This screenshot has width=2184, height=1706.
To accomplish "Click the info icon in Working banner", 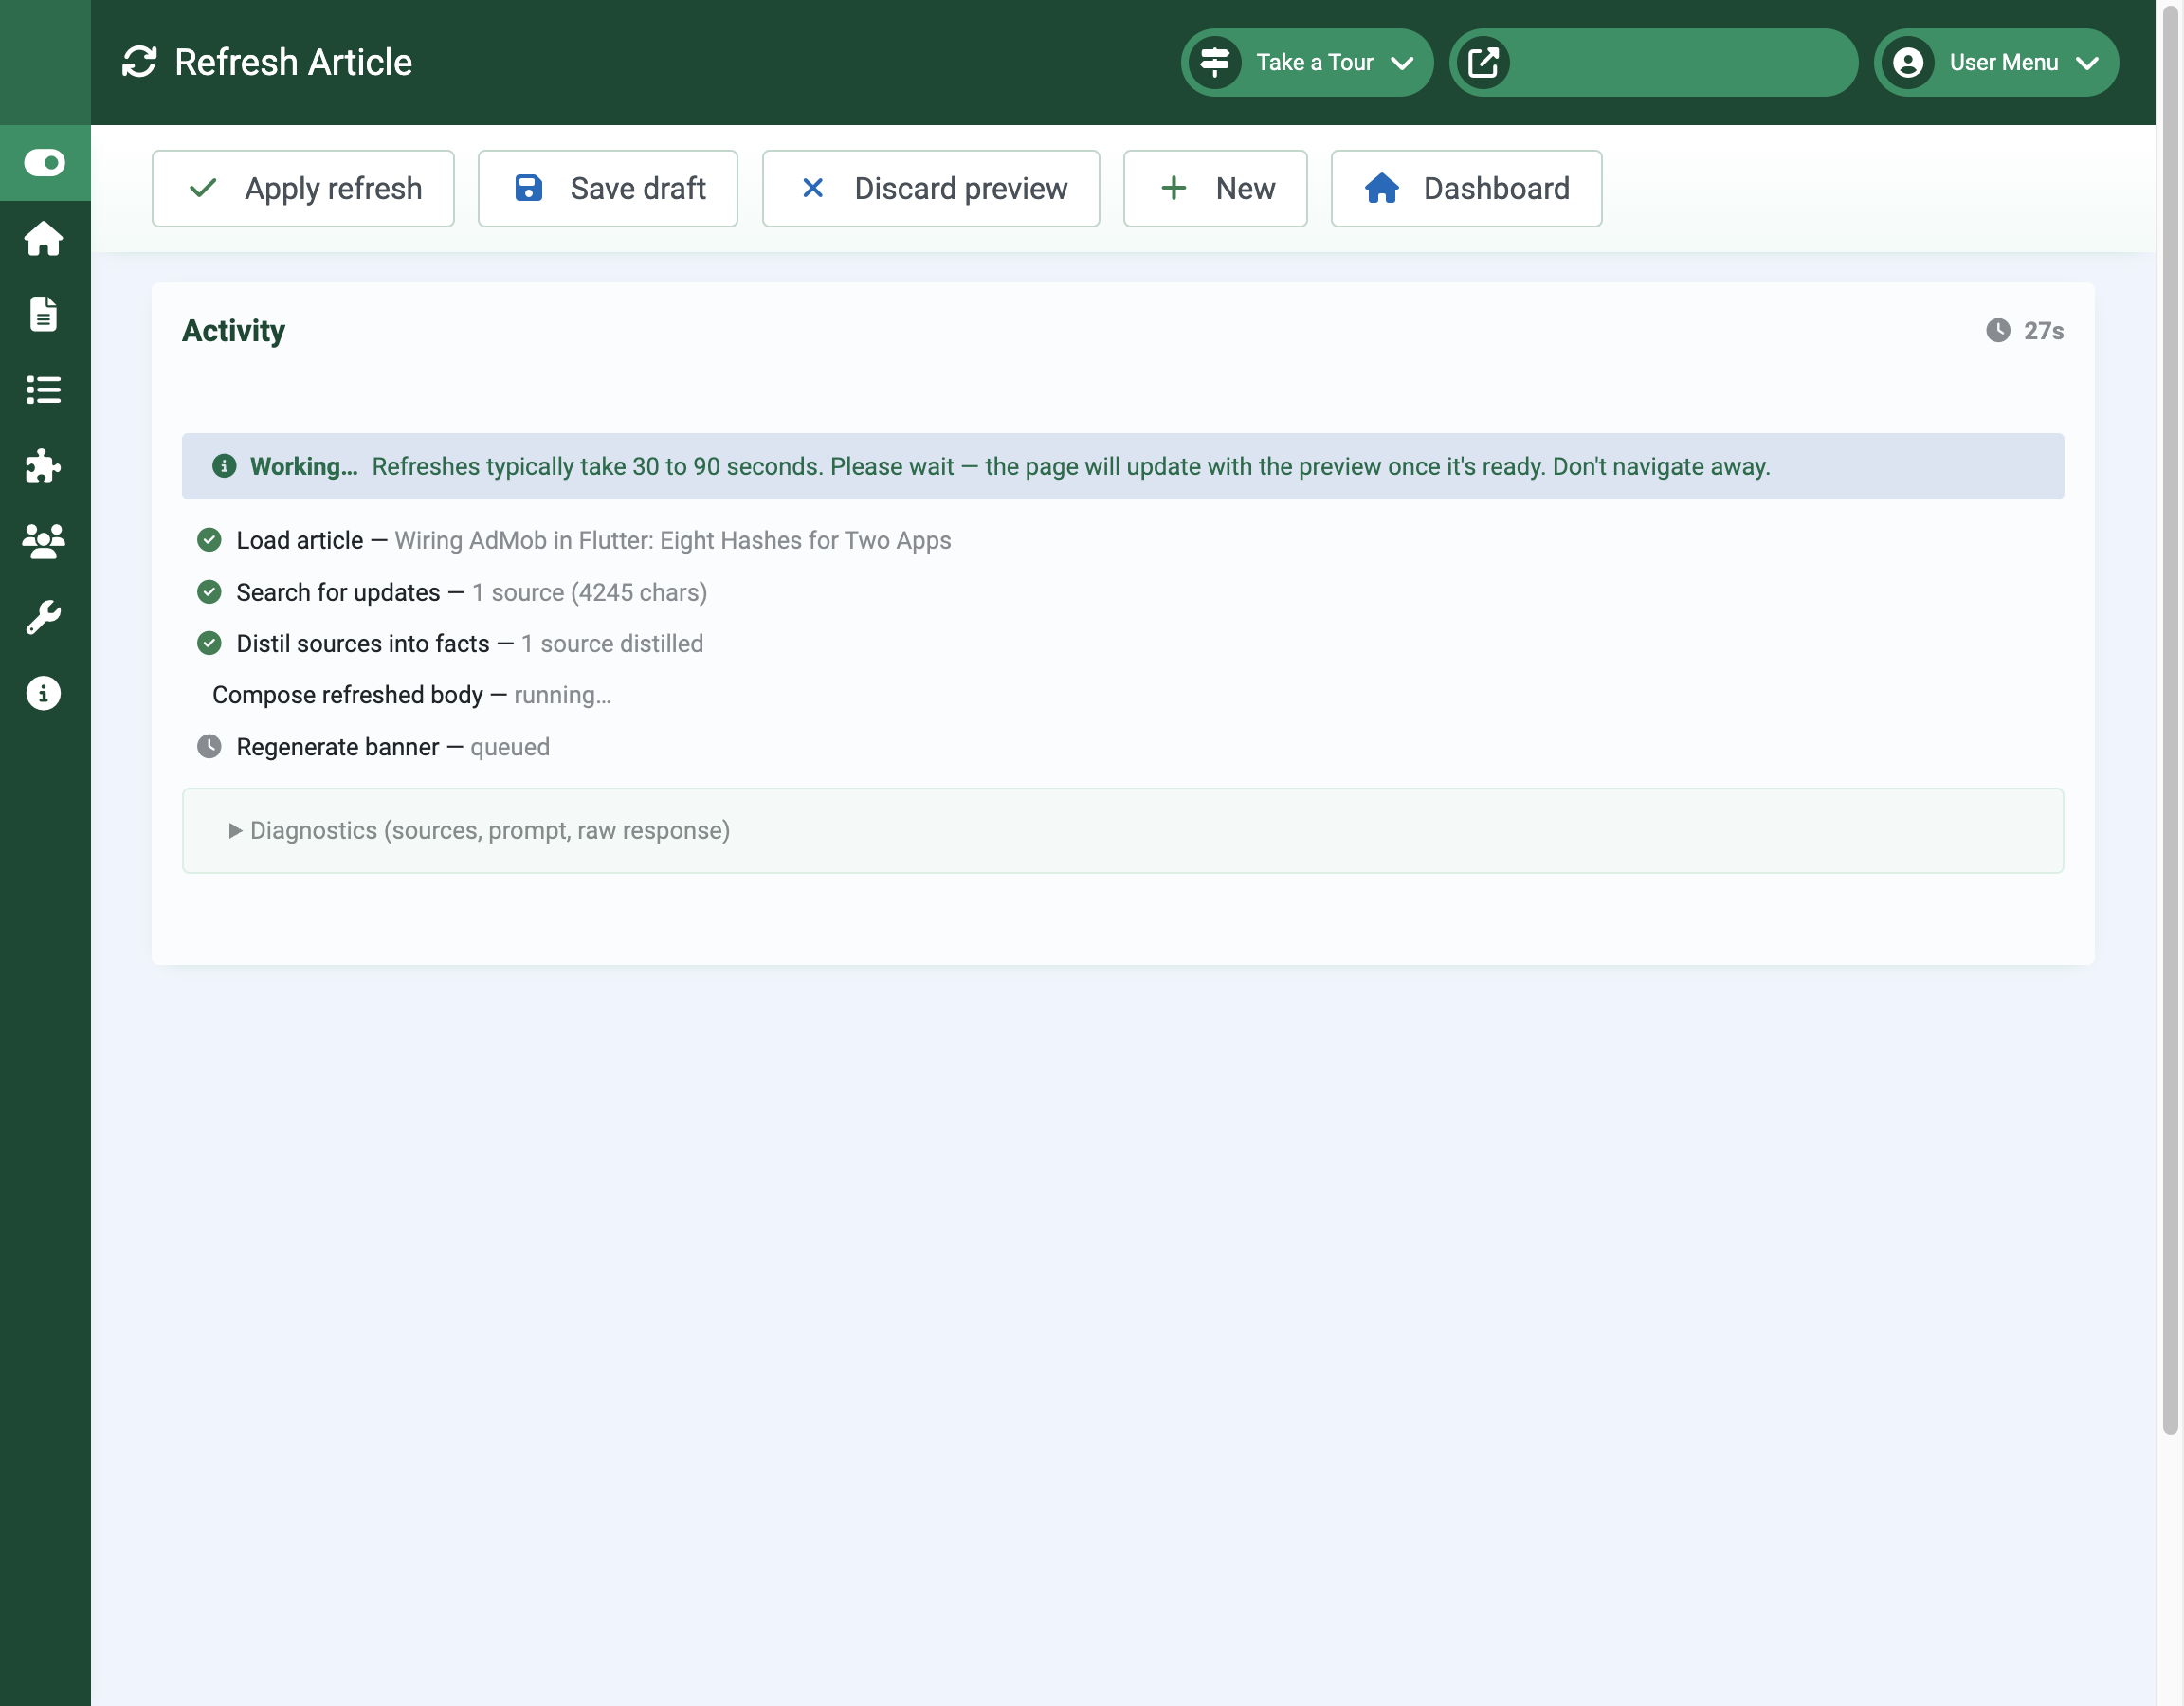I will (x=224, y=466).
